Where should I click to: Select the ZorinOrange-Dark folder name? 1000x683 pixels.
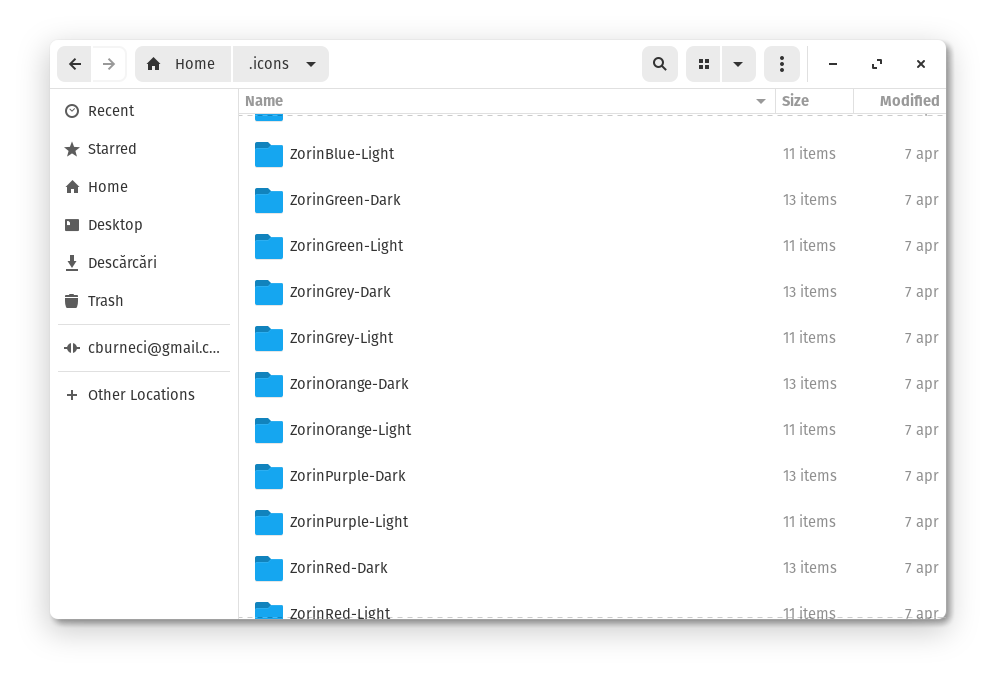(349, 384)
